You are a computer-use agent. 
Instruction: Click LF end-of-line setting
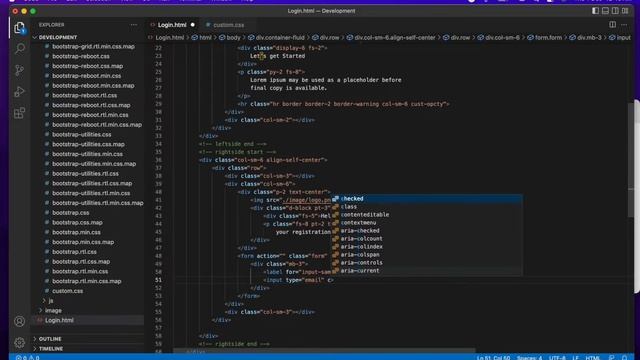[576, 358]
